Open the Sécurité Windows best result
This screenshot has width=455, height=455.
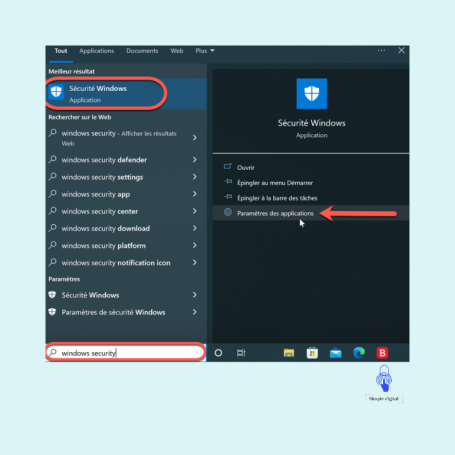coord(126,94)
